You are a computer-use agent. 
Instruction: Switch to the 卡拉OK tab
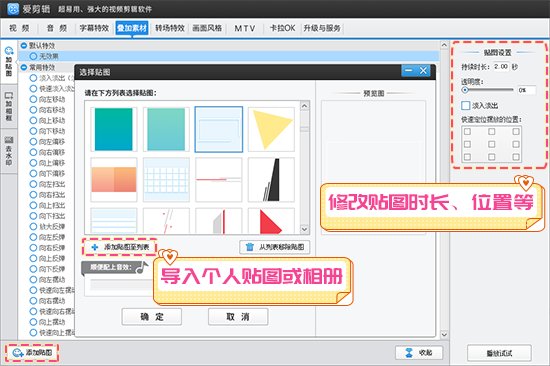(282, 28)
